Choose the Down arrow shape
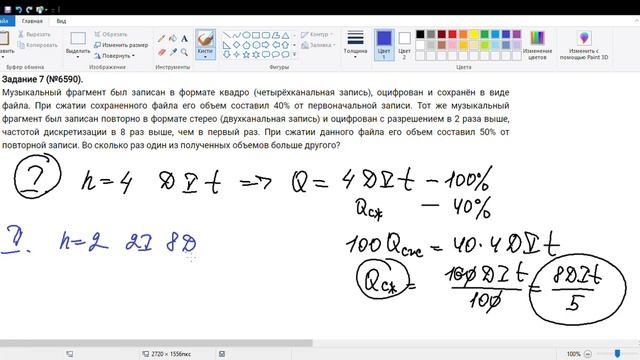The width and height of the screenshot is (640, 360). pos(227,54)
